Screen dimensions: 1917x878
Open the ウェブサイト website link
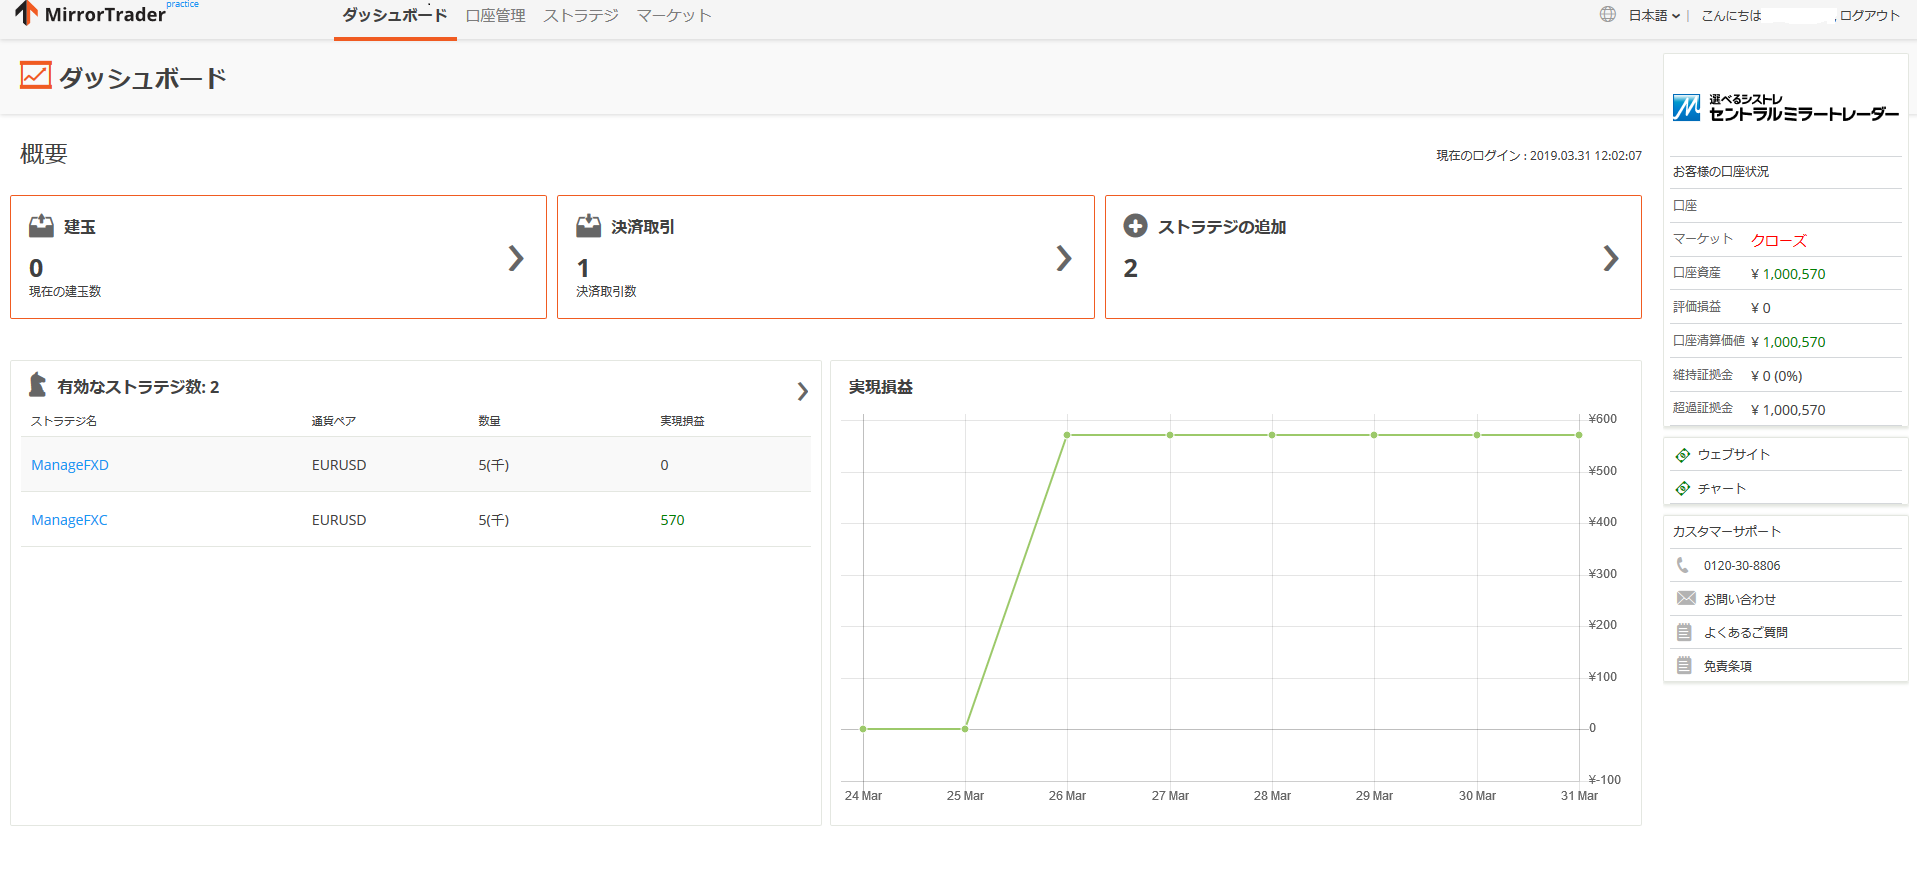point(1733,455)
